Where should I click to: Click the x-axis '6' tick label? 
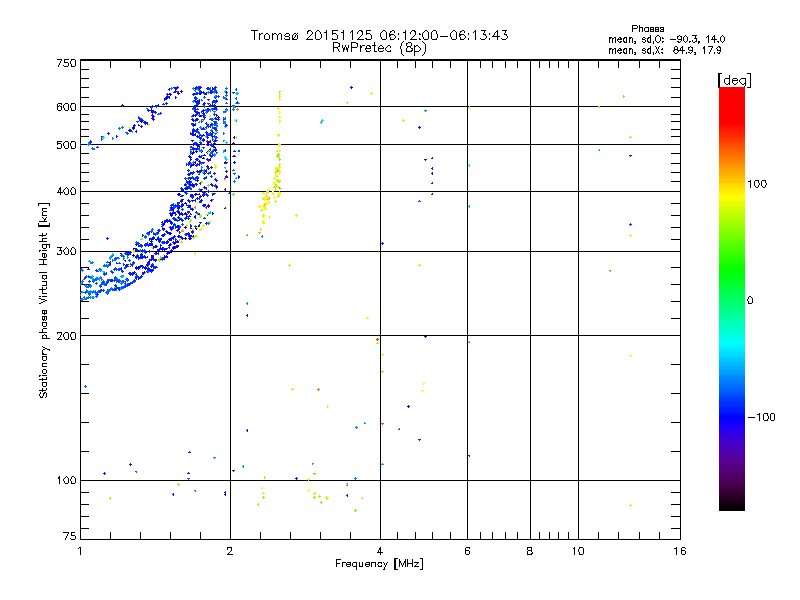pyautogui.click(x=467, y=551)
